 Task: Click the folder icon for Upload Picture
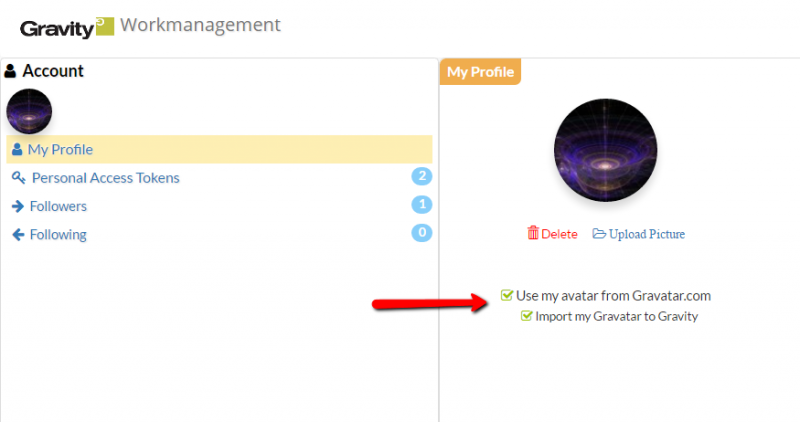click(599, 234)
